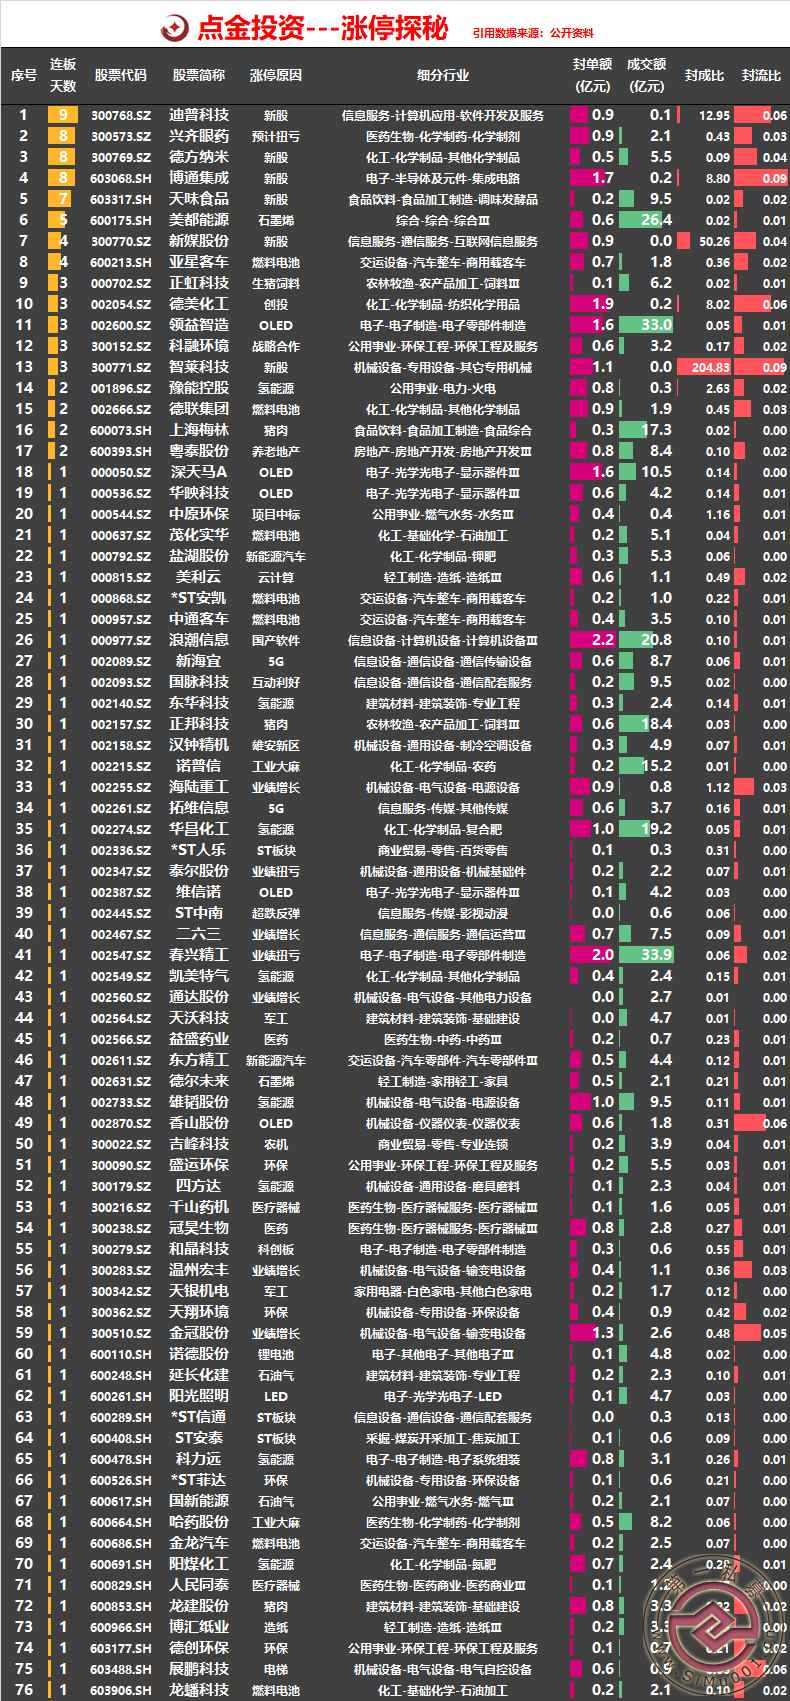Click the 封成比 column header
The image size is (790, 1701).
click(705, 76)
